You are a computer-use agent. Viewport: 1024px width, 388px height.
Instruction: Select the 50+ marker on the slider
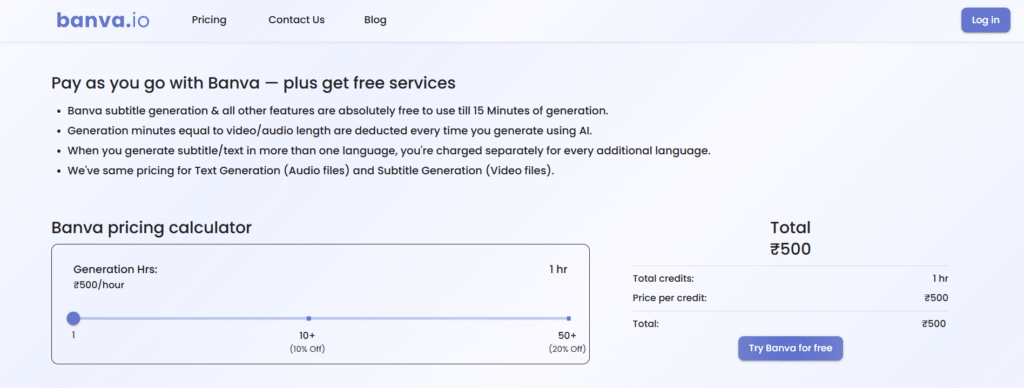pyautogui.click(x=569, y=318)
